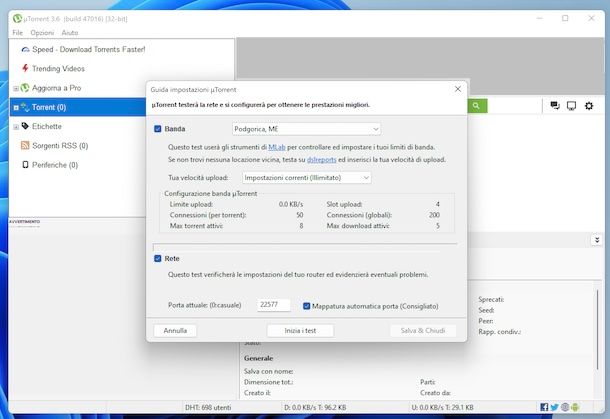The image size is (610, 419).
Task: Click the Connessioni (globali) 200 value
Action: click(434, 215)
